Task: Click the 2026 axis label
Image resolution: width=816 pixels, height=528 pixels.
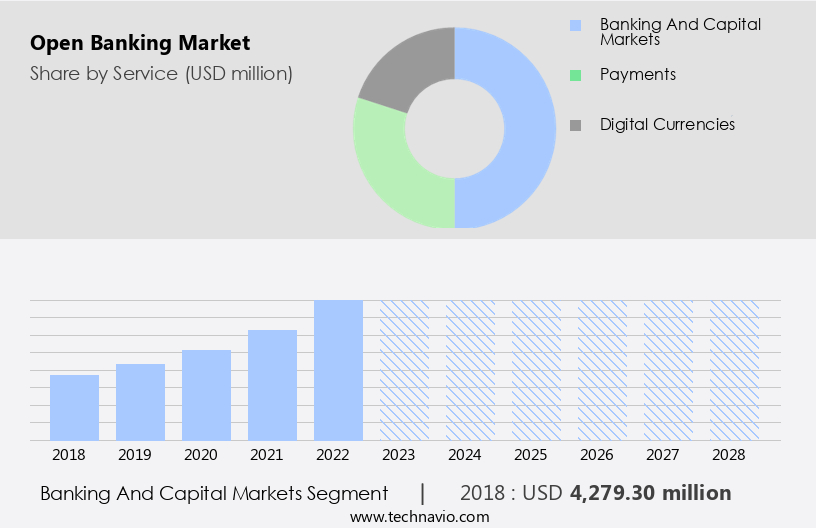Action: [x=597, y=455]
